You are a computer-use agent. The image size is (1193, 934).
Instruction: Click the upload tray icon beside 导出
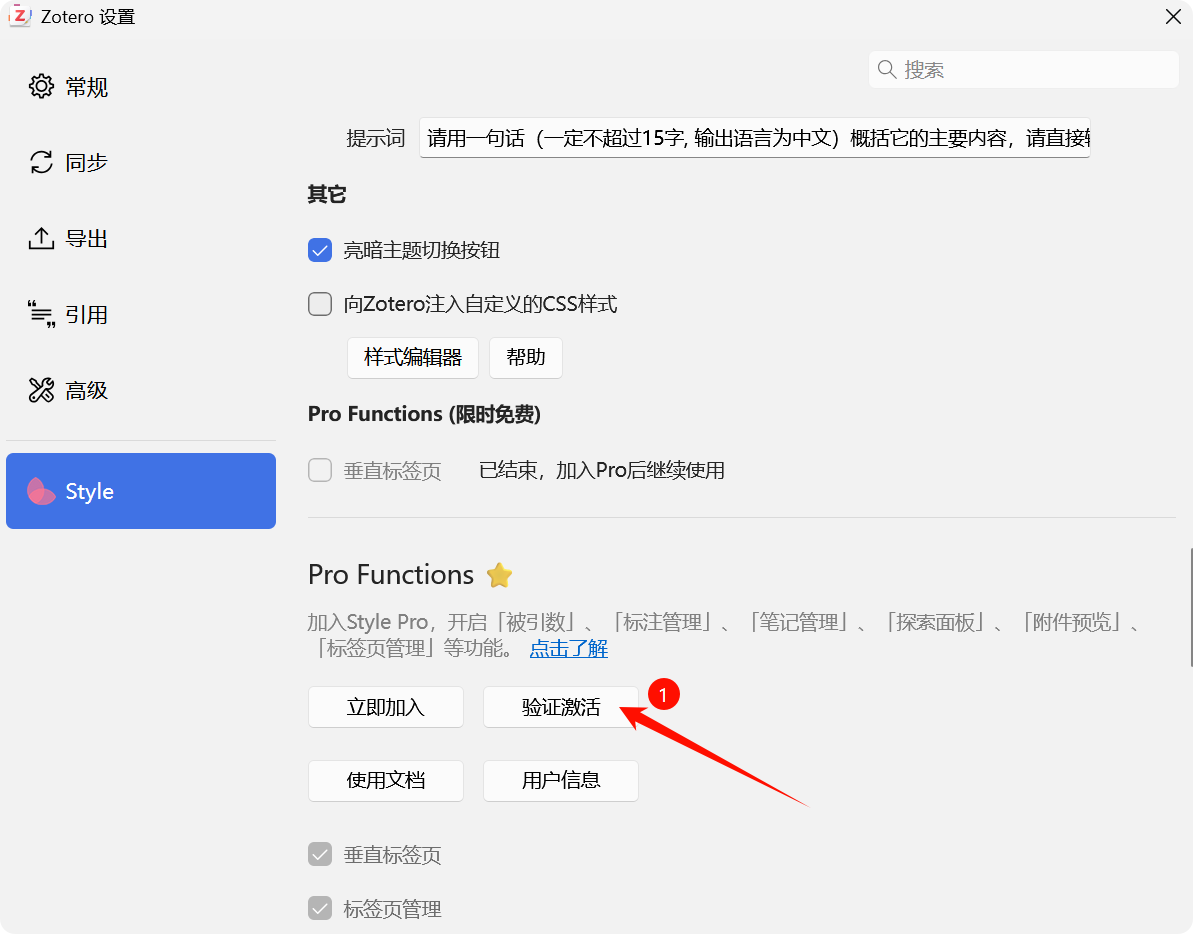pos(41,238)
